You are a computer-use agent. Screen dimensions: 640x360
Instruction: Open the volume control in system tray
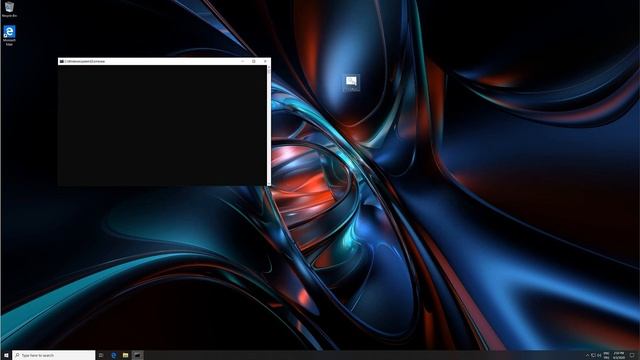(x=599, y=355)
